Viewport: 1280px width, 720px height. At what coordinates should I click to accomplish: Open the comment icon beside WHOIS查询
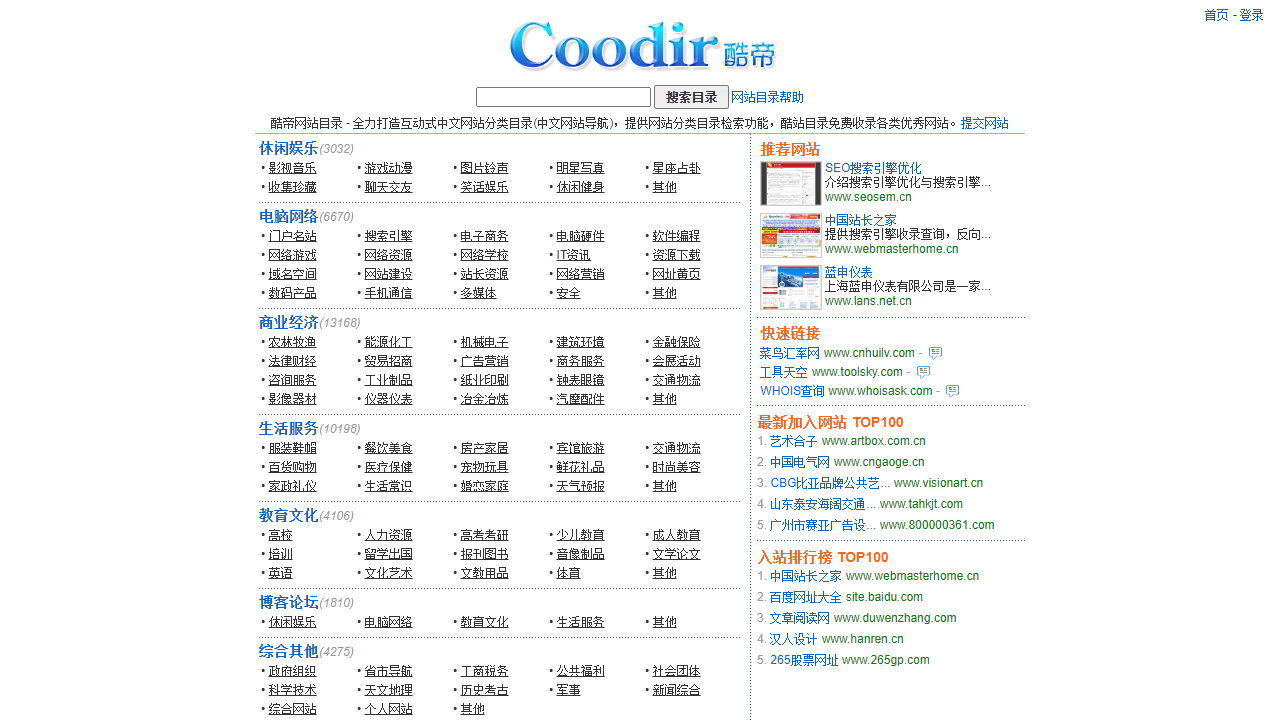(952, 391)
